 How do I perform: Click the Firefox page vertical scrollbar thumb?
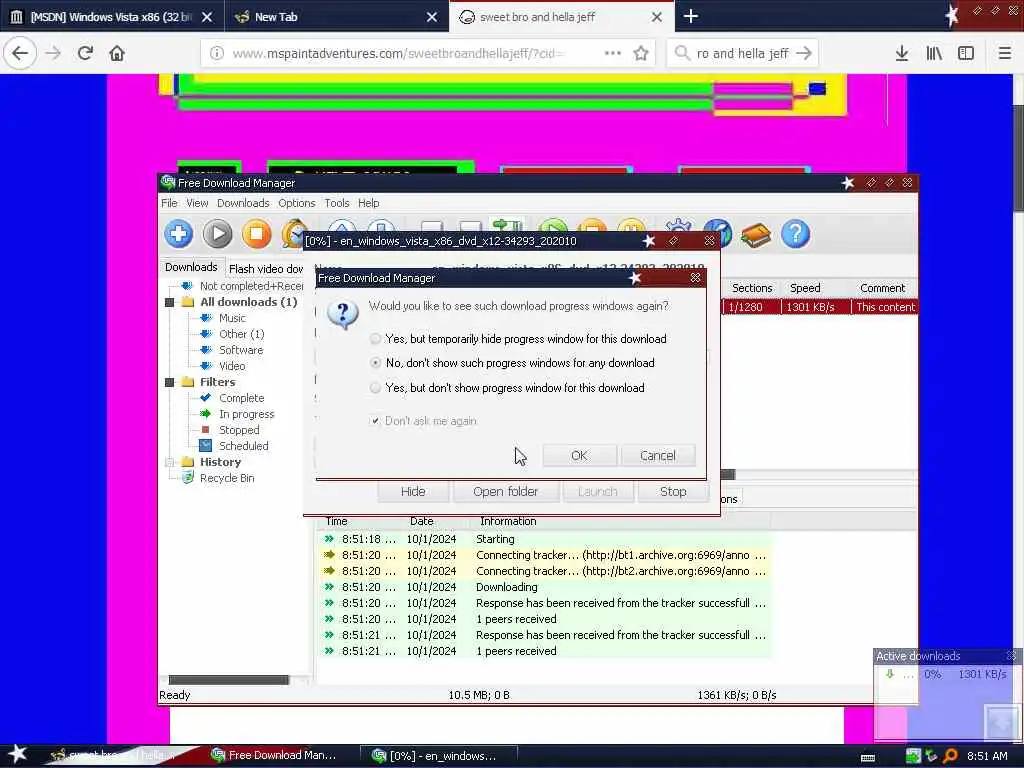pos(1018,157)
